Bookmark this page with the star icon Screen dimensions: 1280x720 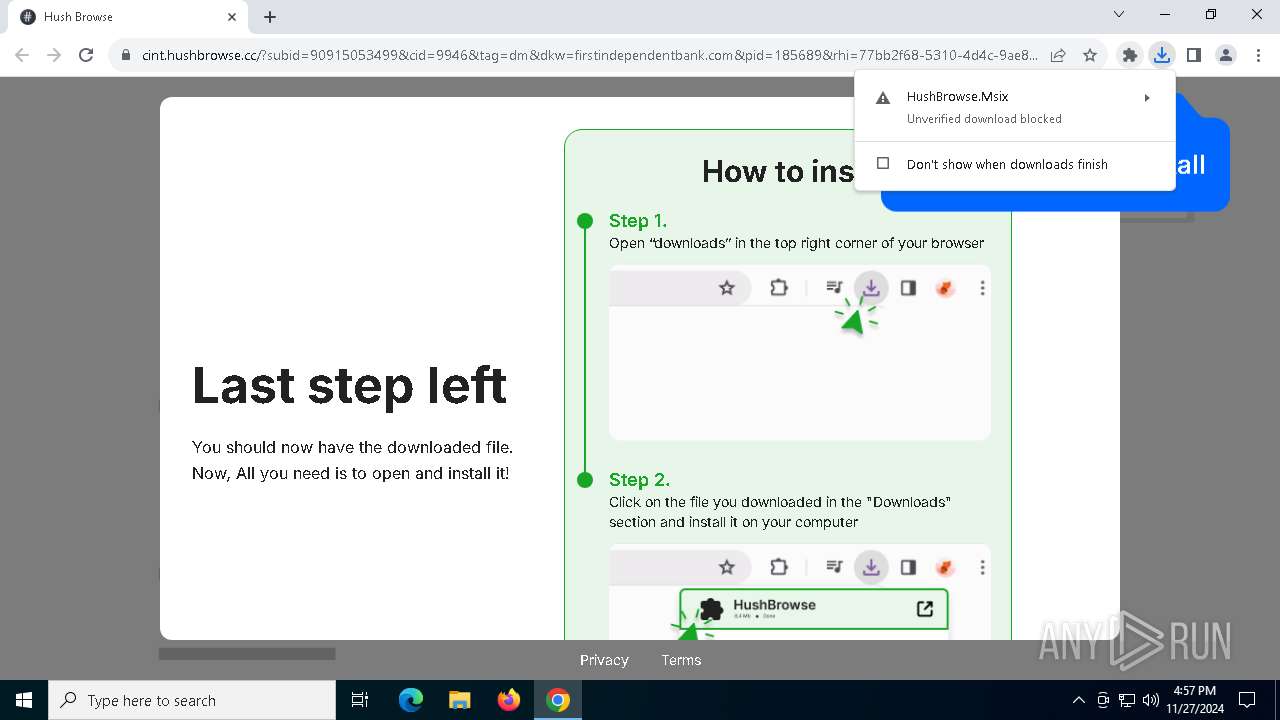pyautogui.click(x=1090, y=56)
